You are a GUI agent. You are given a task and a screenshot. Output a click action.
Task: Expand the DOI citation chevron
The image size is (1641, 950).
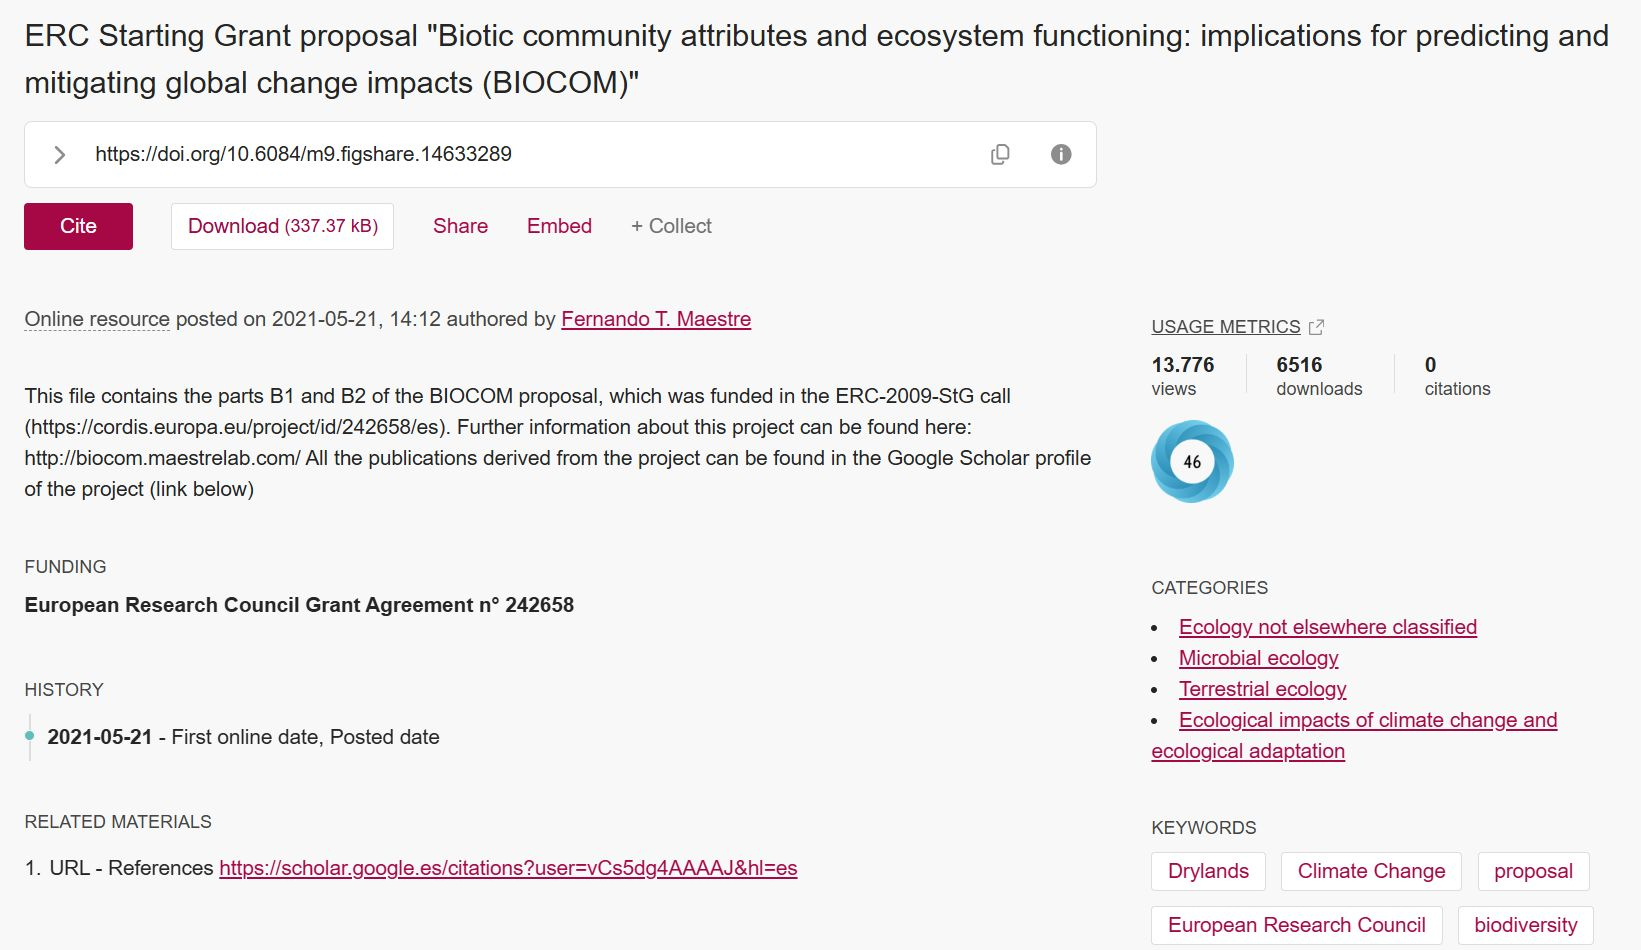point(60,155)
